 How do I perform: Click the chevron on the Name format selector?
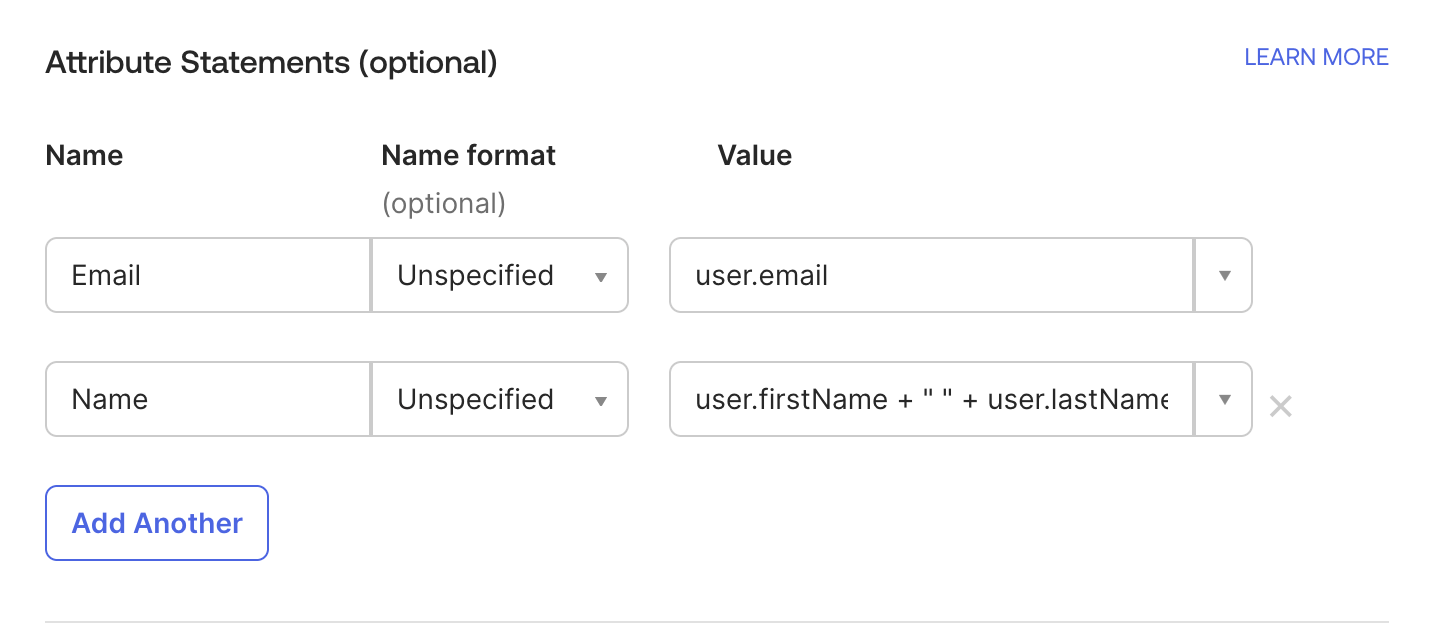[601, 399]
